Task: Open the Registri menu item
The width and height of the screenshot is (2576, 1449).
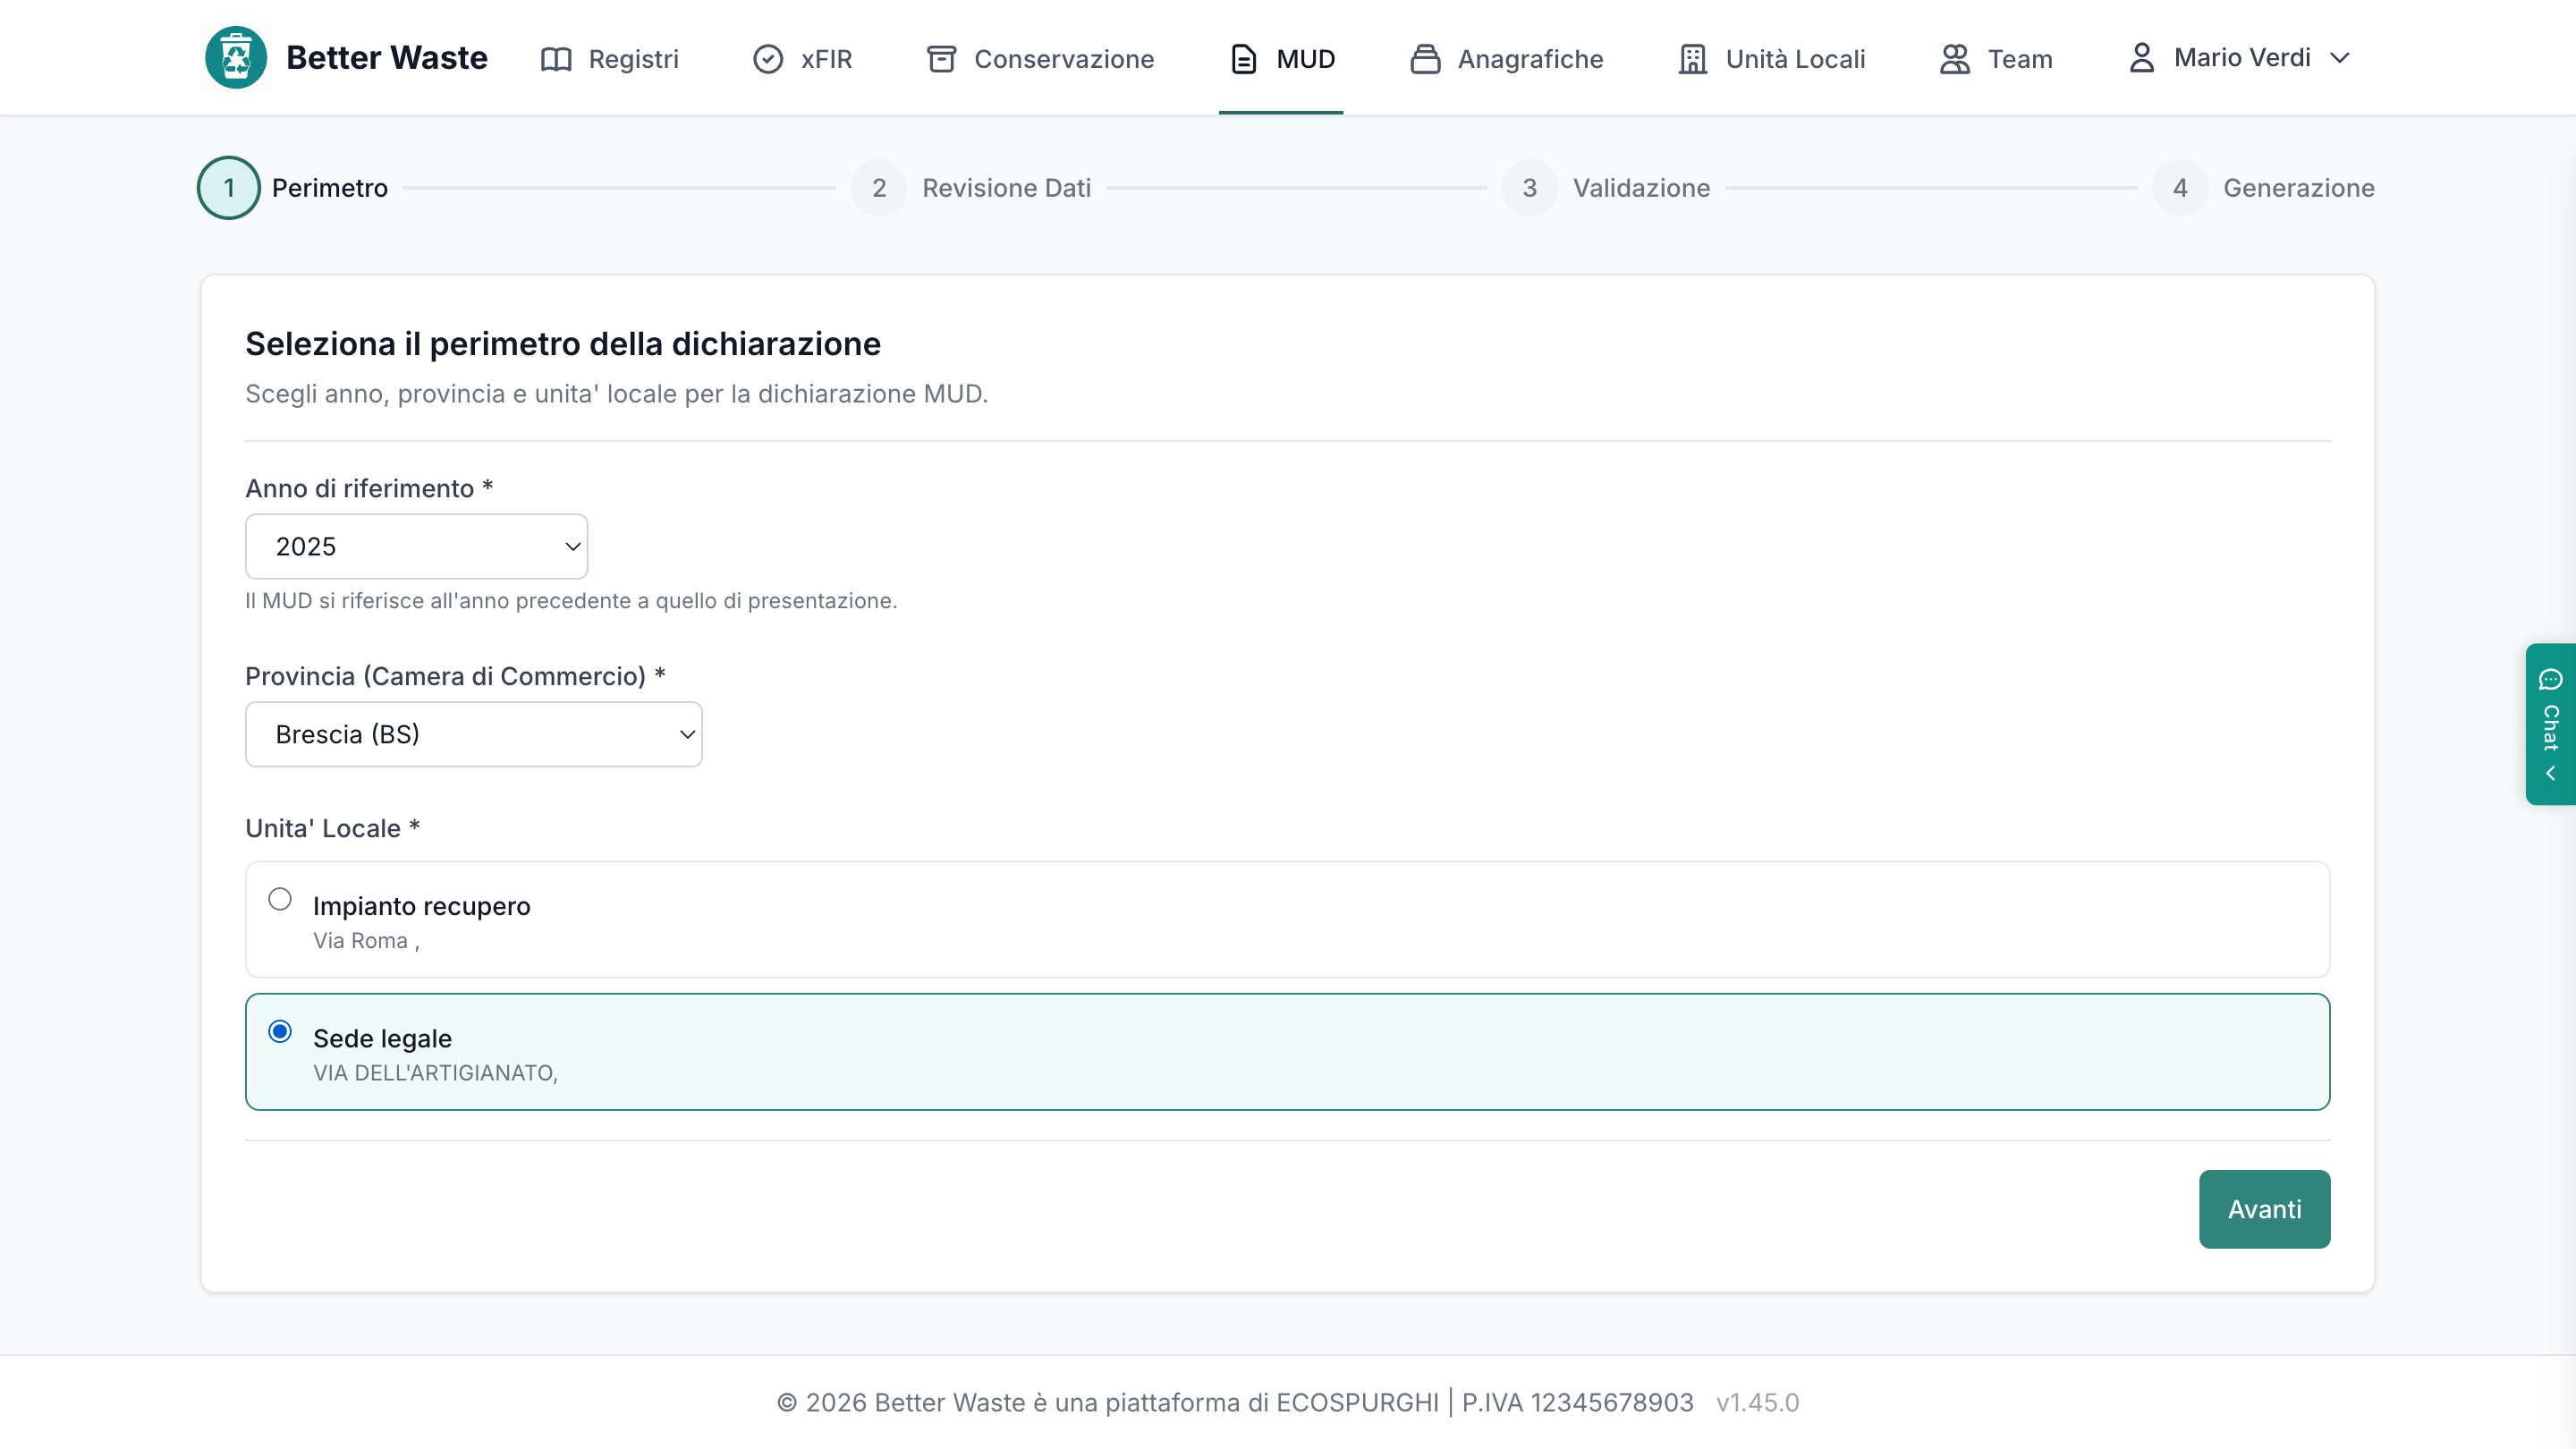Action: [610, 59]
